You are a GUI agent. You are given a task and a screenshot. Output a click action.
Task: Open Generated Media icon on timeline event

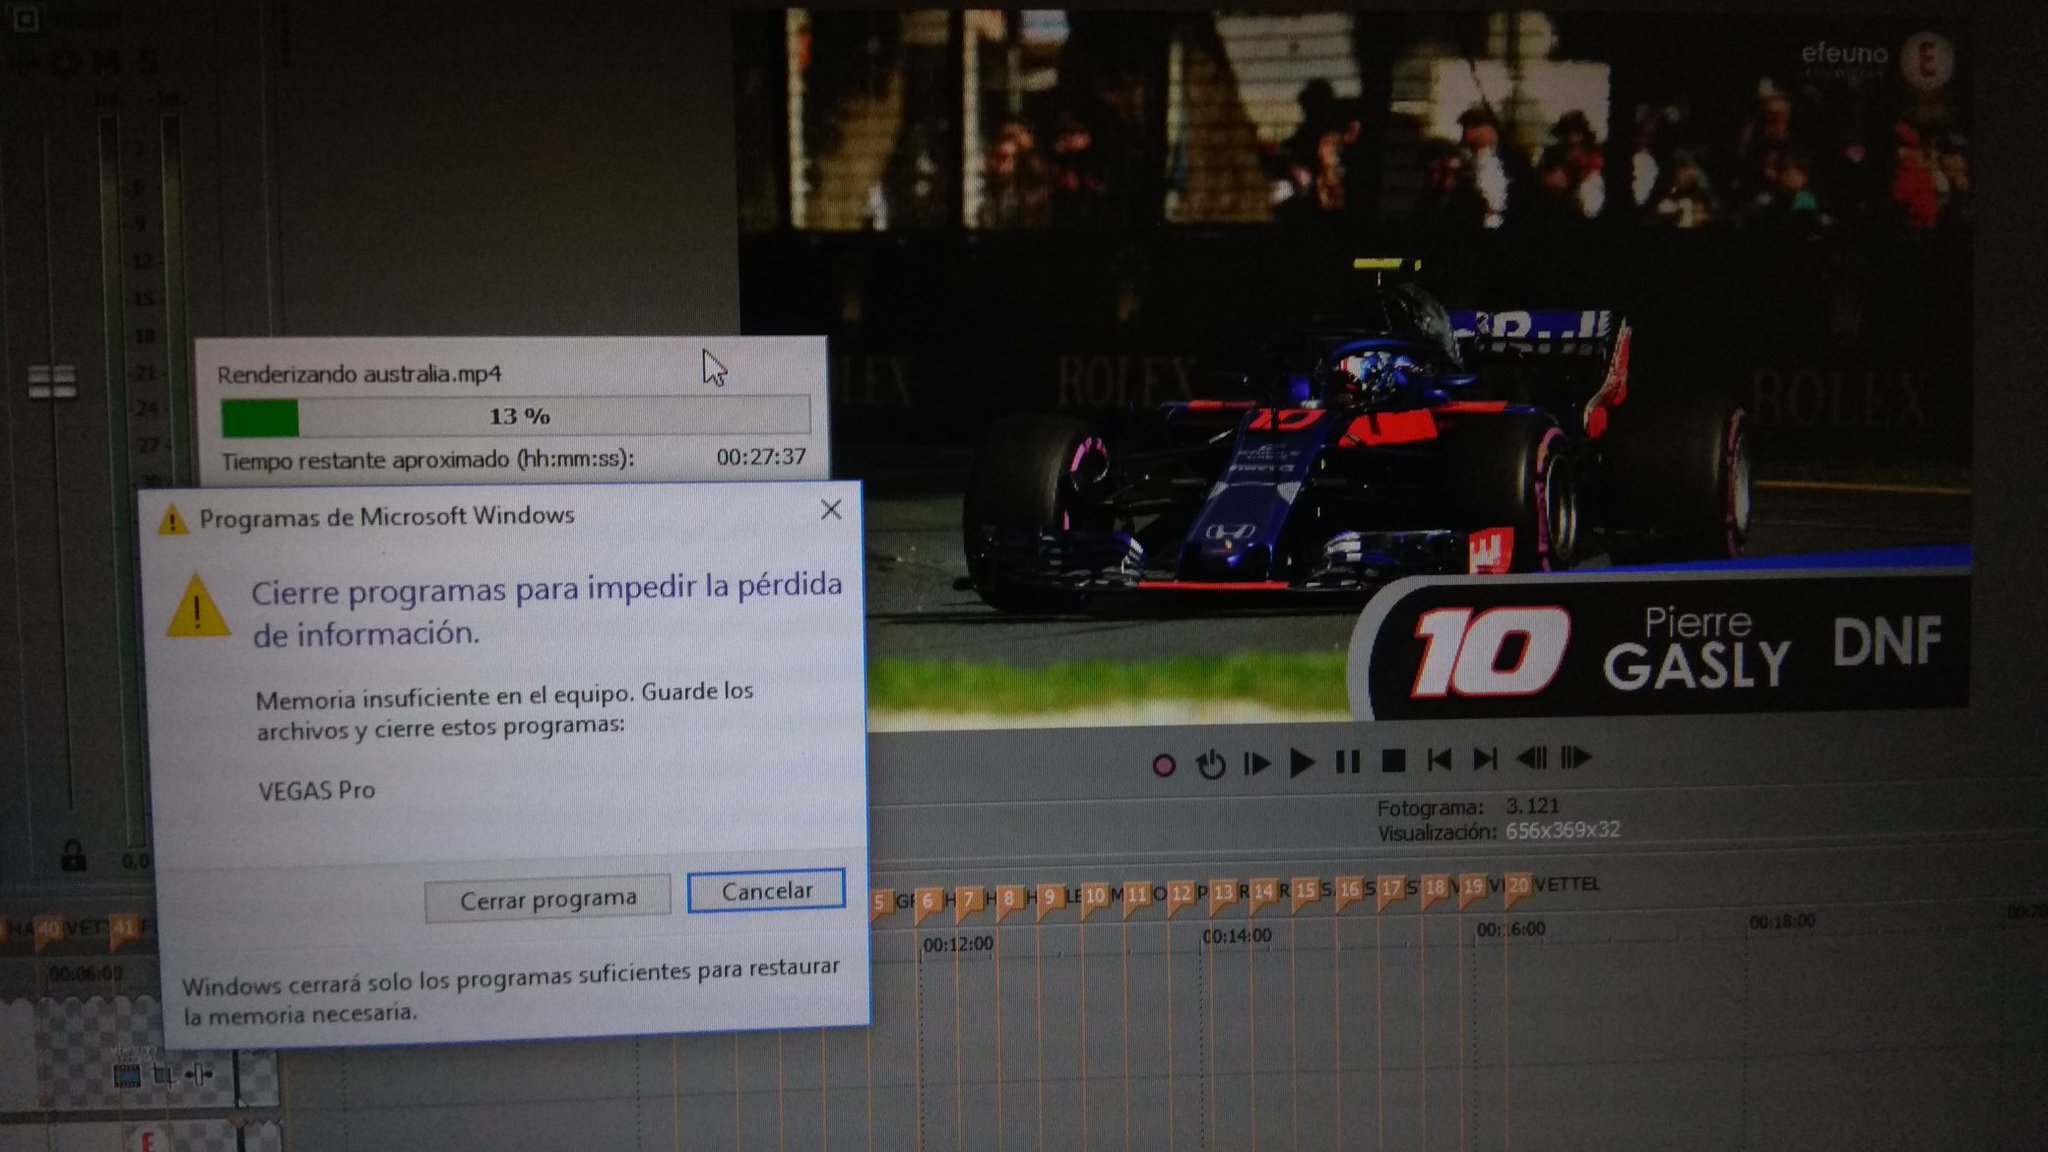click(x=127, y=1076)
